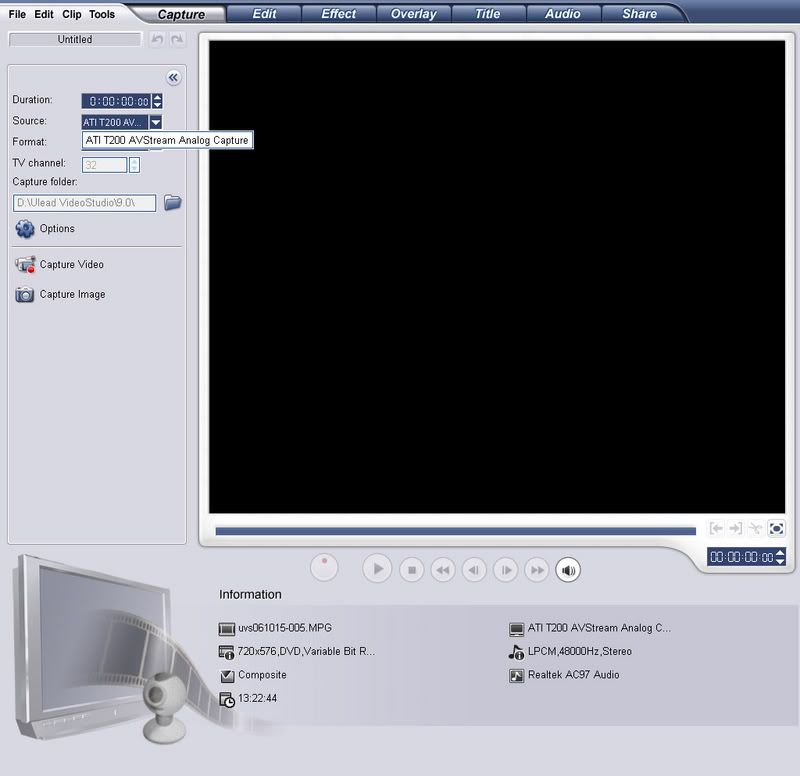The height and width of the screenshot is (776, 800).
Task: Switch to the Share step tab
Action: (639, 14)
